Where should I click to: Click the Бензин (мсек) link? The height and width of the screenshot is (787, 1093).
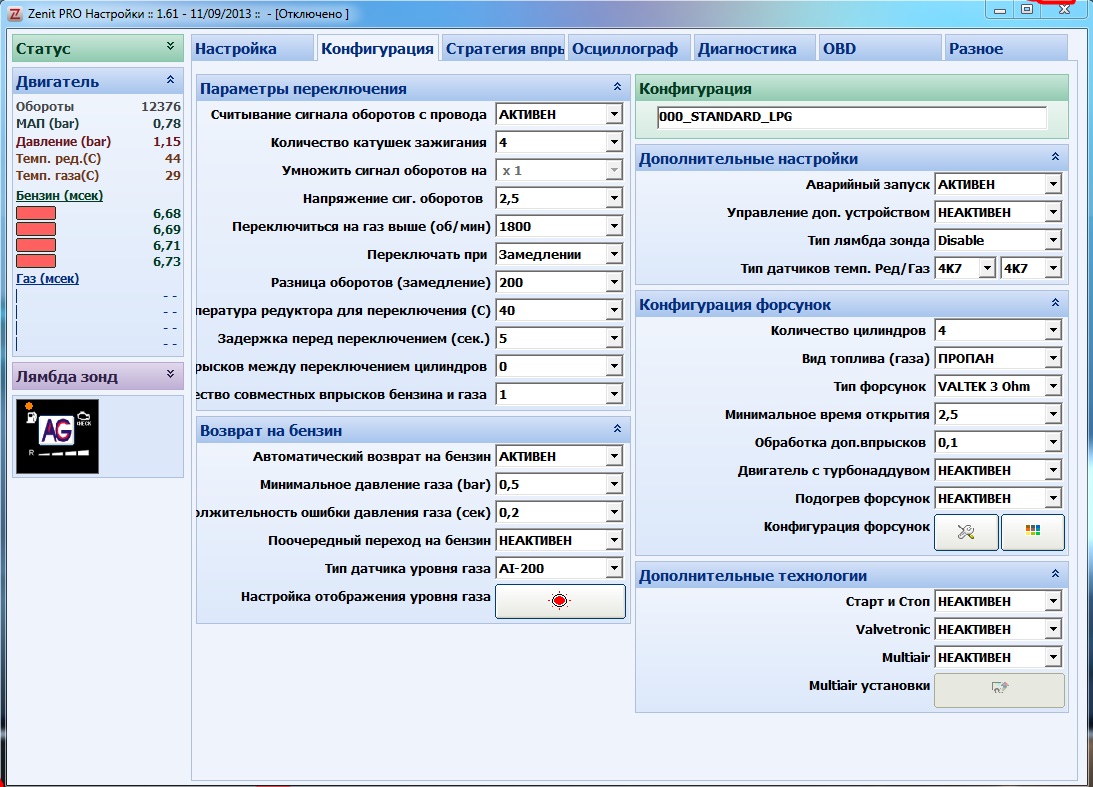(x=59, y=196)
